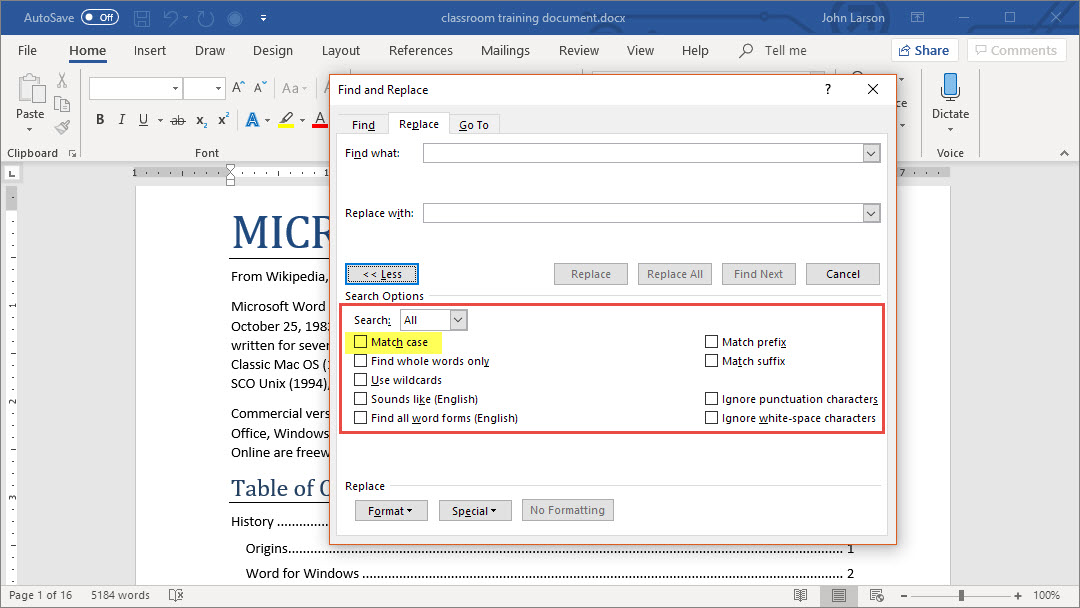Tick the Use wildcards checkbox

tap(360, 380)
